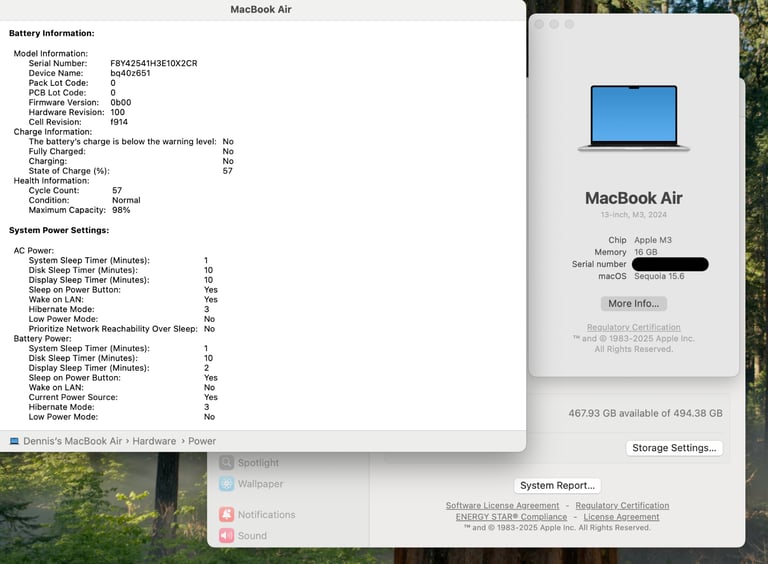This screenshot has width=768, height=564.
Task: Click device name bq40z651
Action: [130, 73]
